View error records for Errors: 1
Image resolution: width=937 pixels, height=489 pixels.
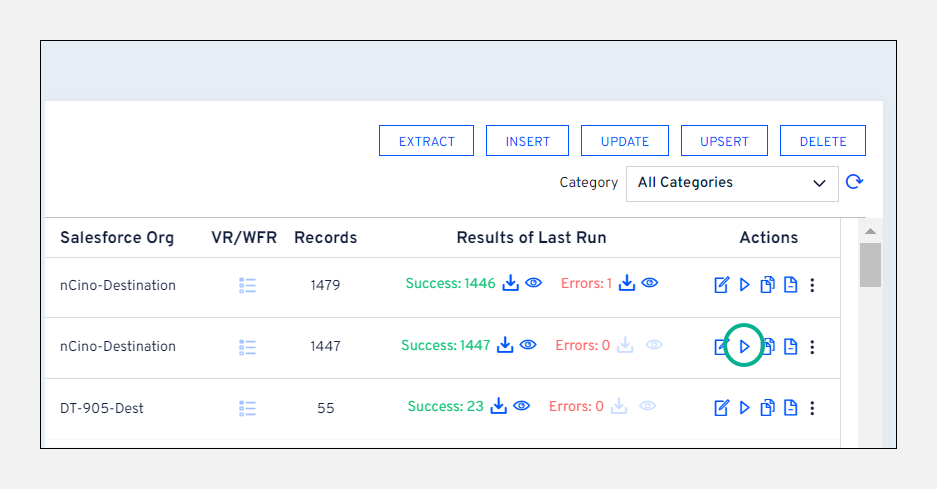(650, 284)
